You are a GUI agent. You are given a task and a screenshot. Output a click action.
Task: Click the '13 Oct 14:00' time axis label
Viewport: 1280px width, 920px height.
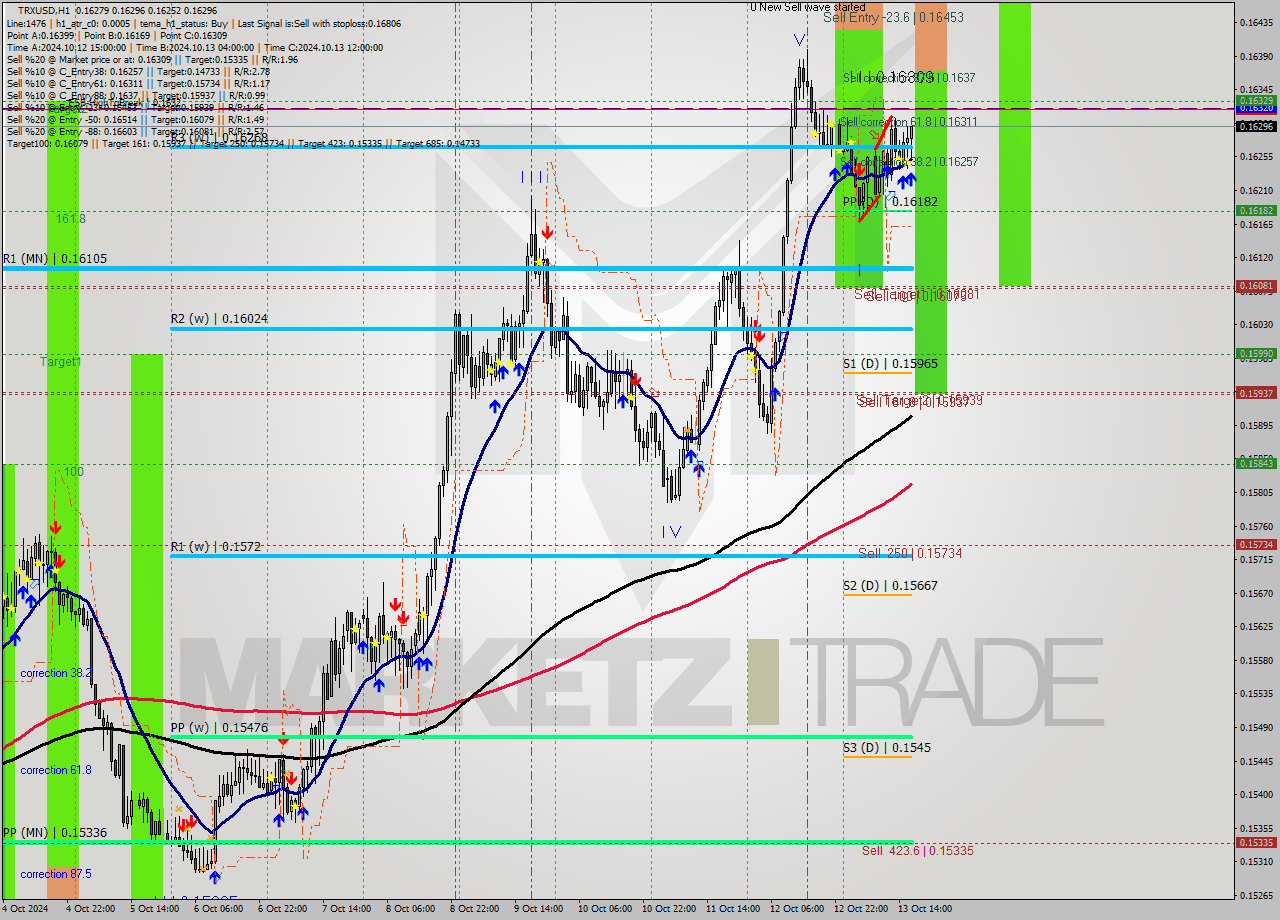click(924, 909)
